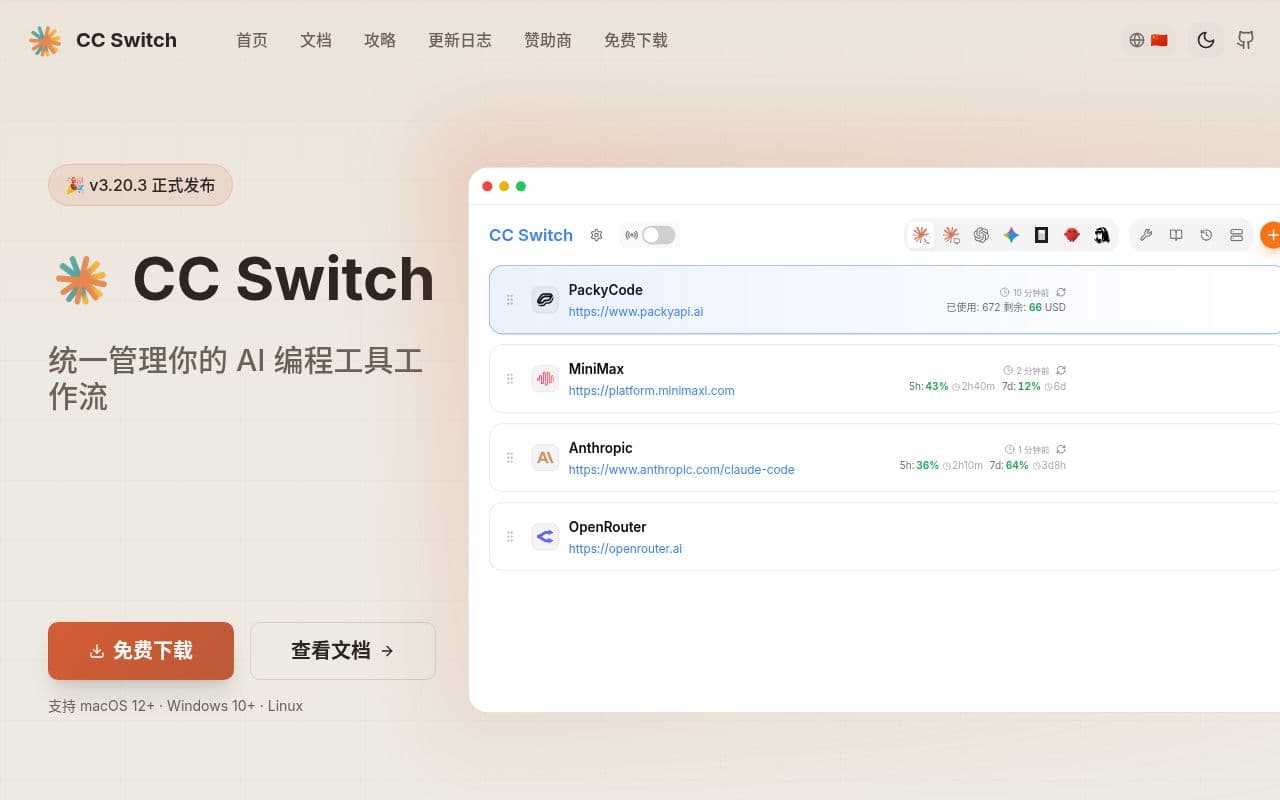Open the book prompts icon
Viewport: 1280px width, 800px height.
(x=1176, y=235)
